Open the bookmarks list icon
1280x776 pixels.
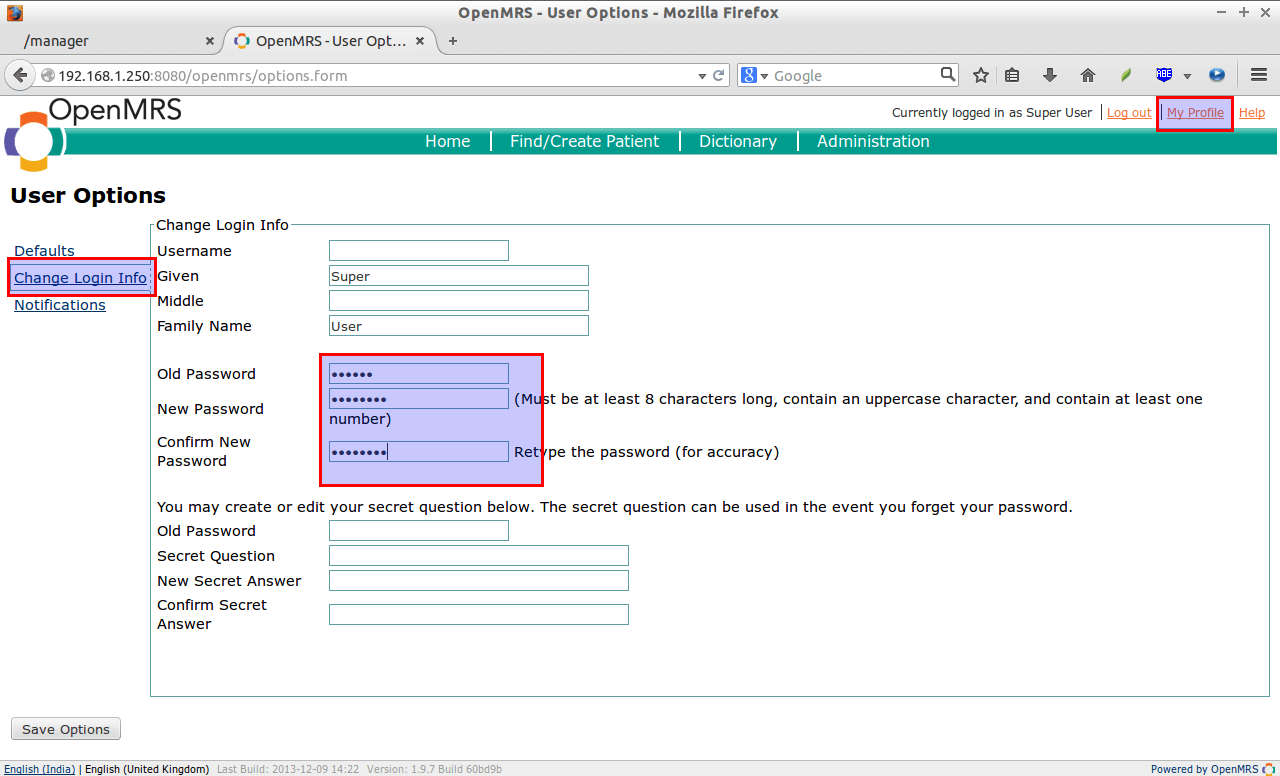pos(1012,75)
